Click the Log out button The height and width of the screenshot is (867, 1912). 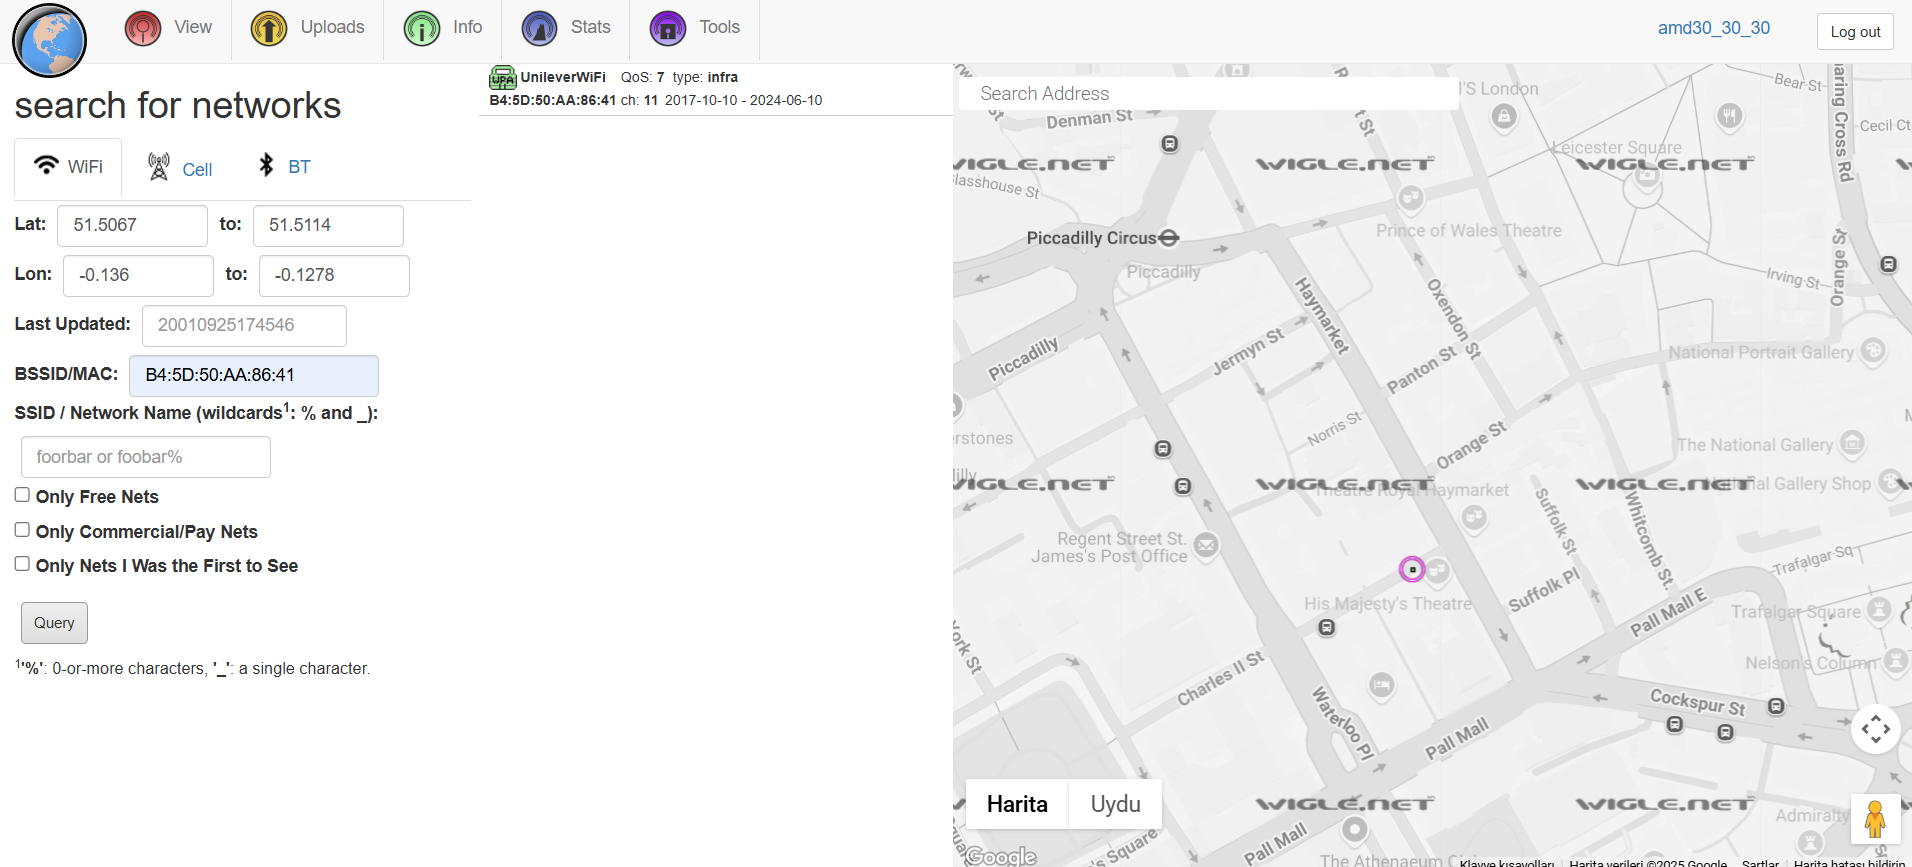pyautogui.click(x=1855, y=32)
